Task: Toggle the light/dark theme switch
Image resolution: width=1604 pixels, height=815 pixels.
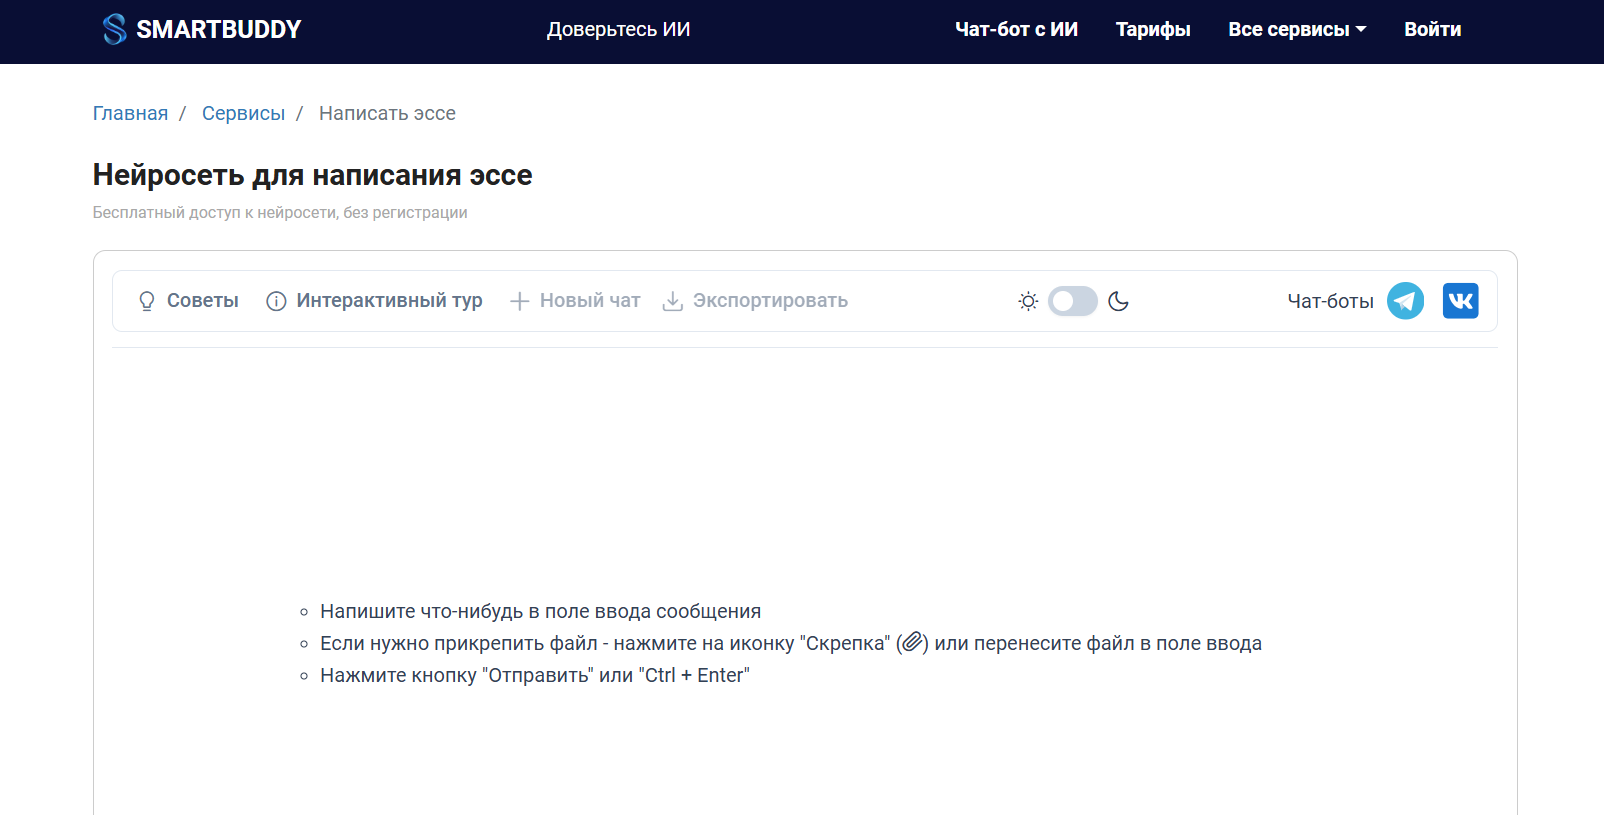Action: pos(1072,301)
